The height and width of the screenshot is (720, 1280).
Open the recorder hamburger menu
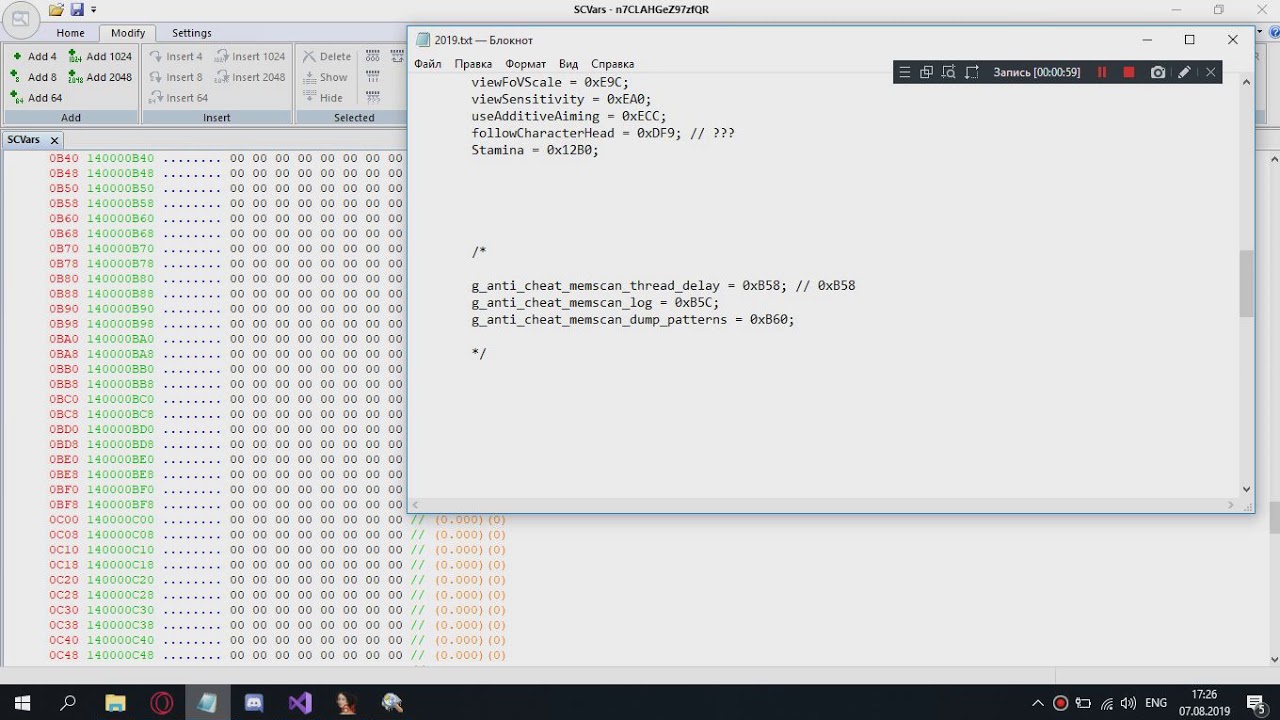coord(905,72)
